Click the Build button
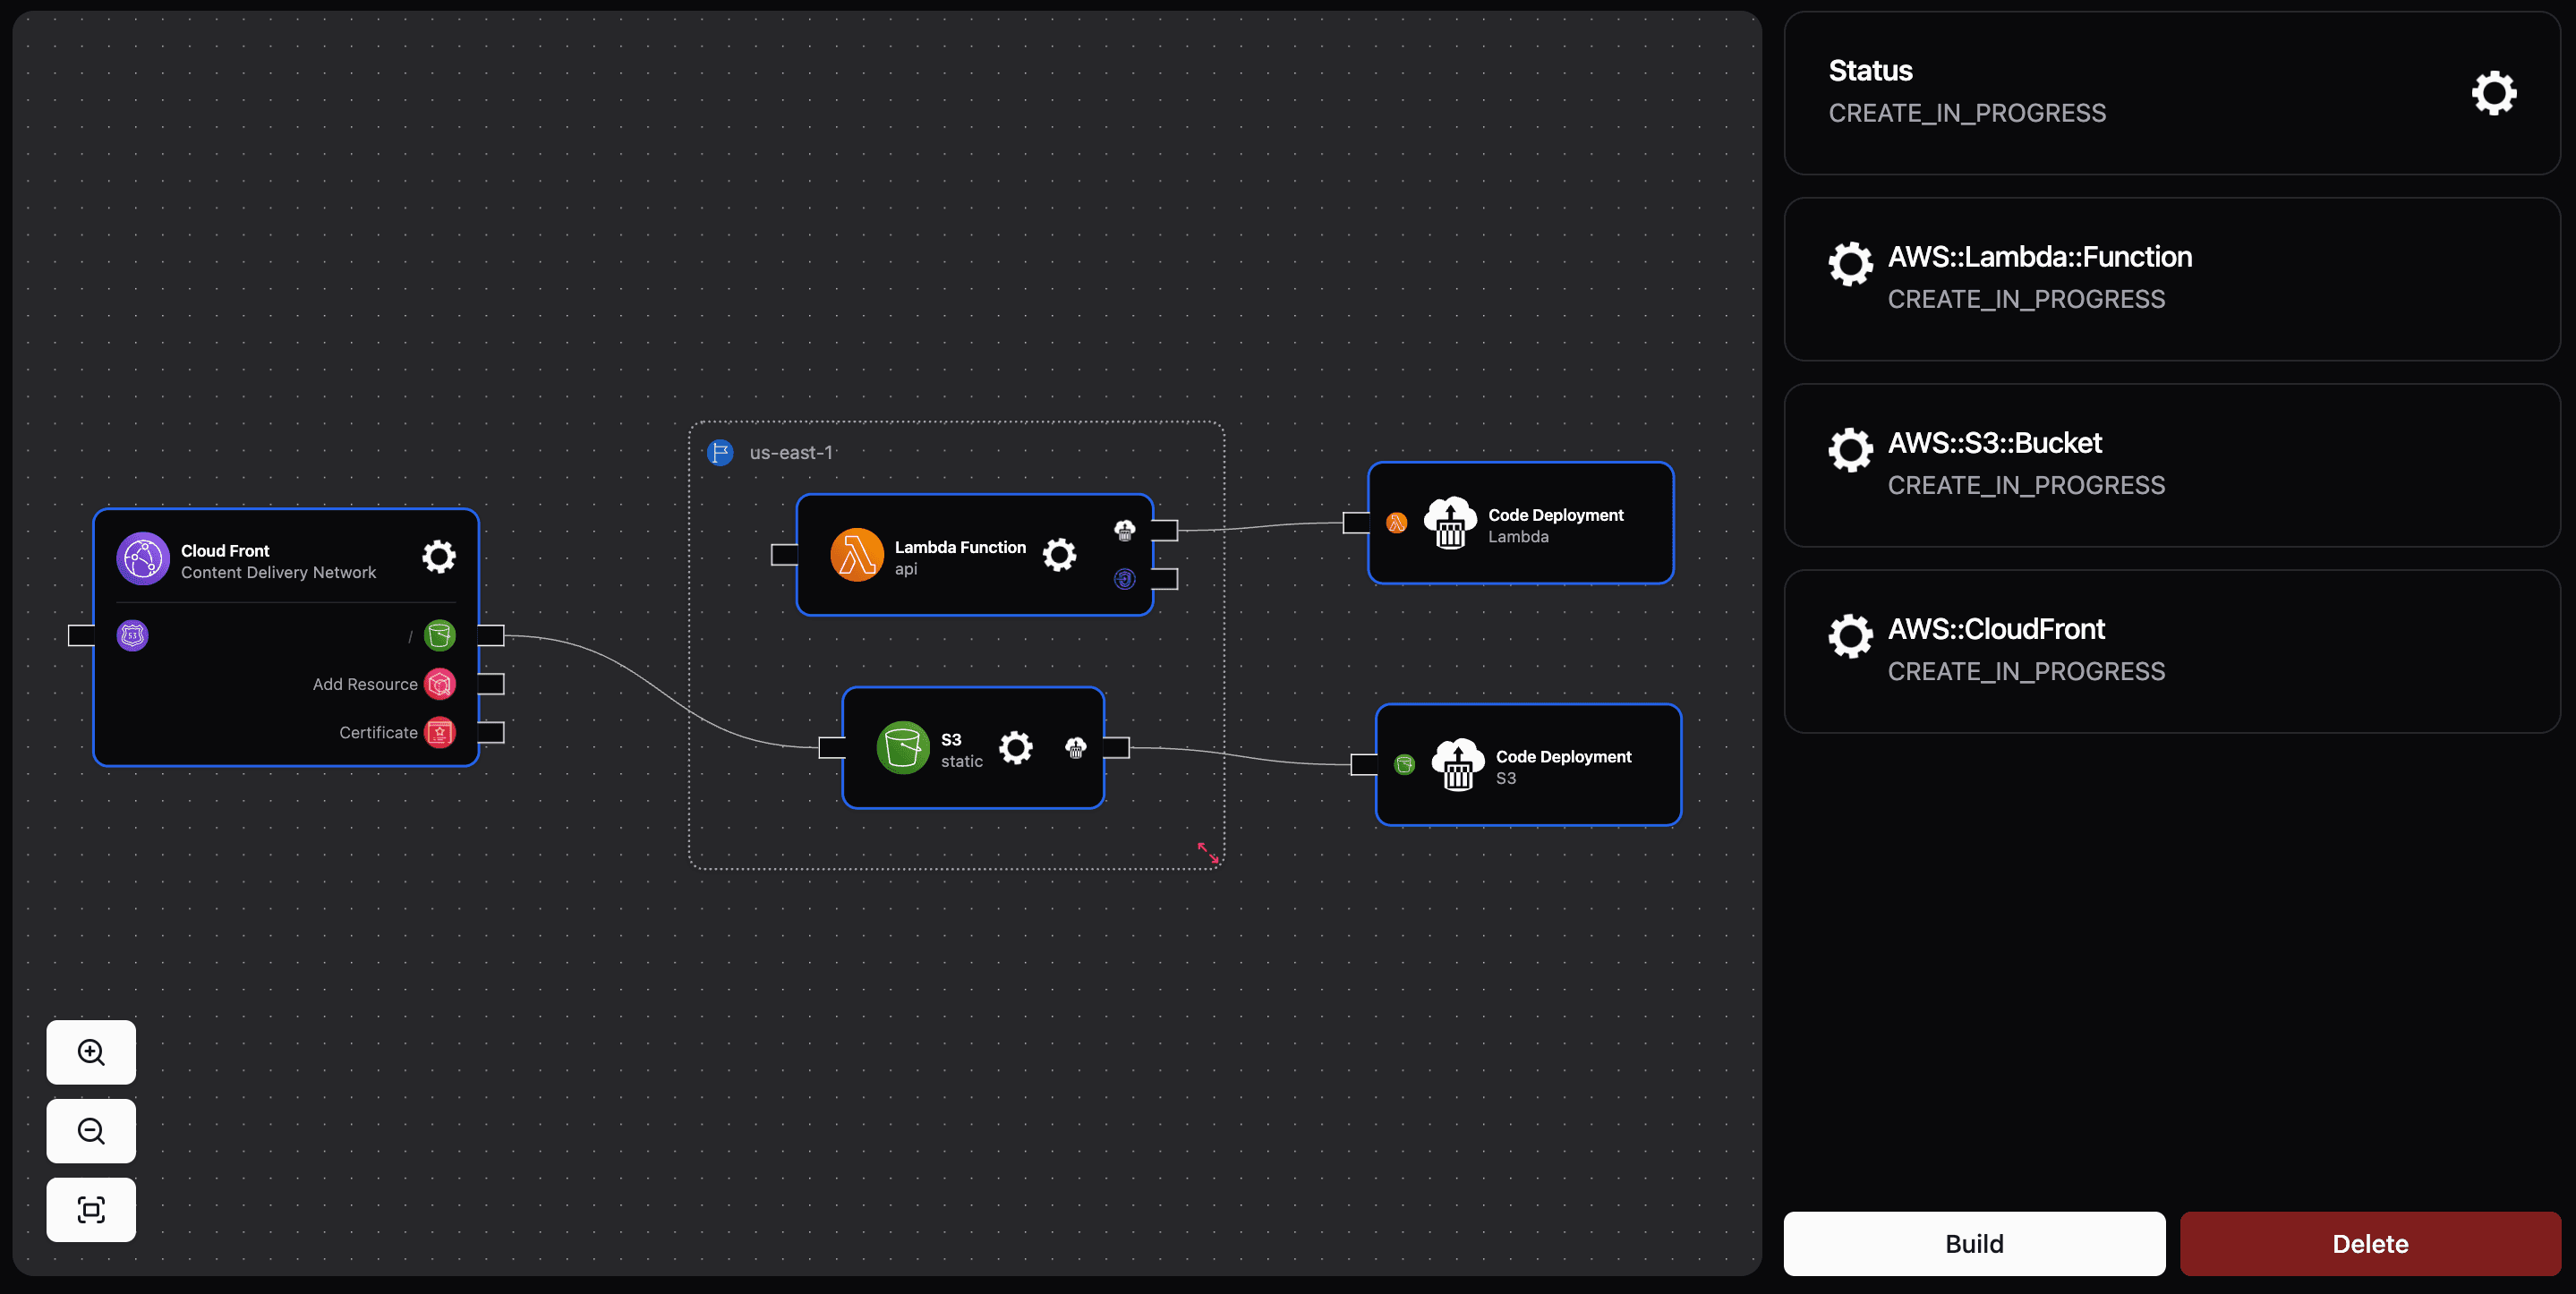Image resolution: width=2576 pixels, height=1294 pixels. click(1973, 1243)
